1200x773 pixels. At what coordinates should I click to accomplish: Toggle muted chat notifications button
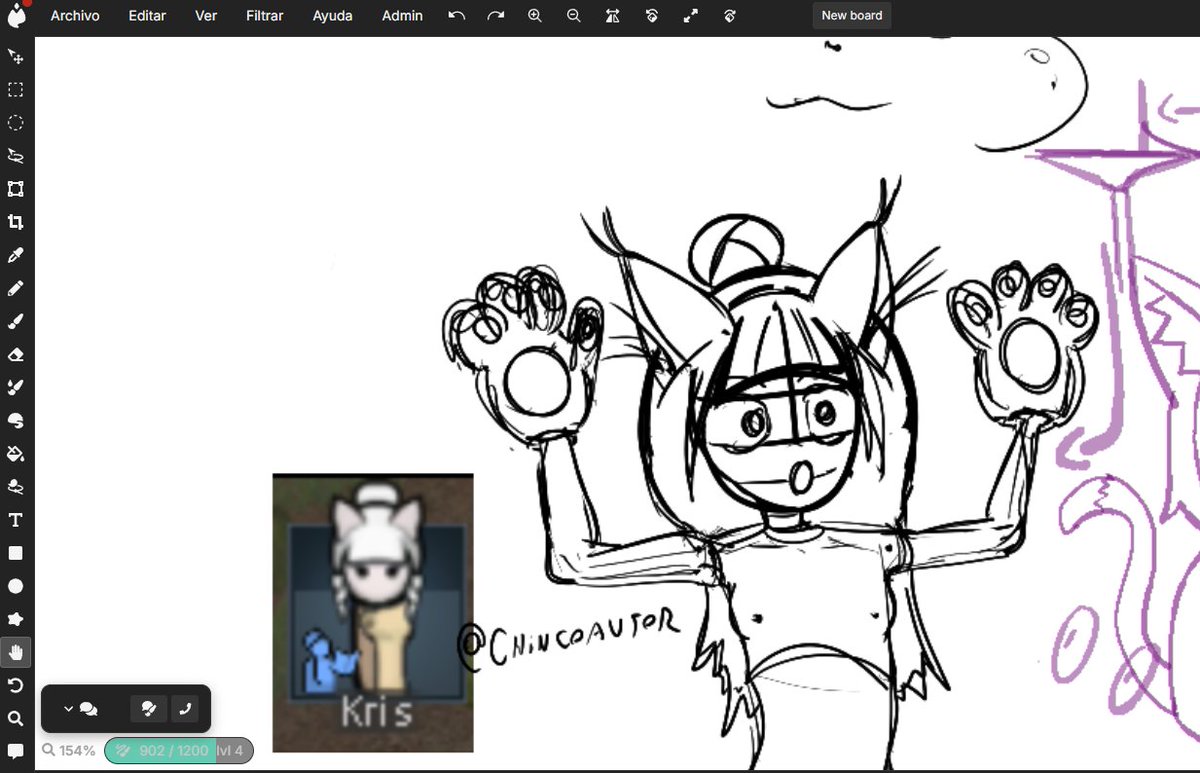149,709
